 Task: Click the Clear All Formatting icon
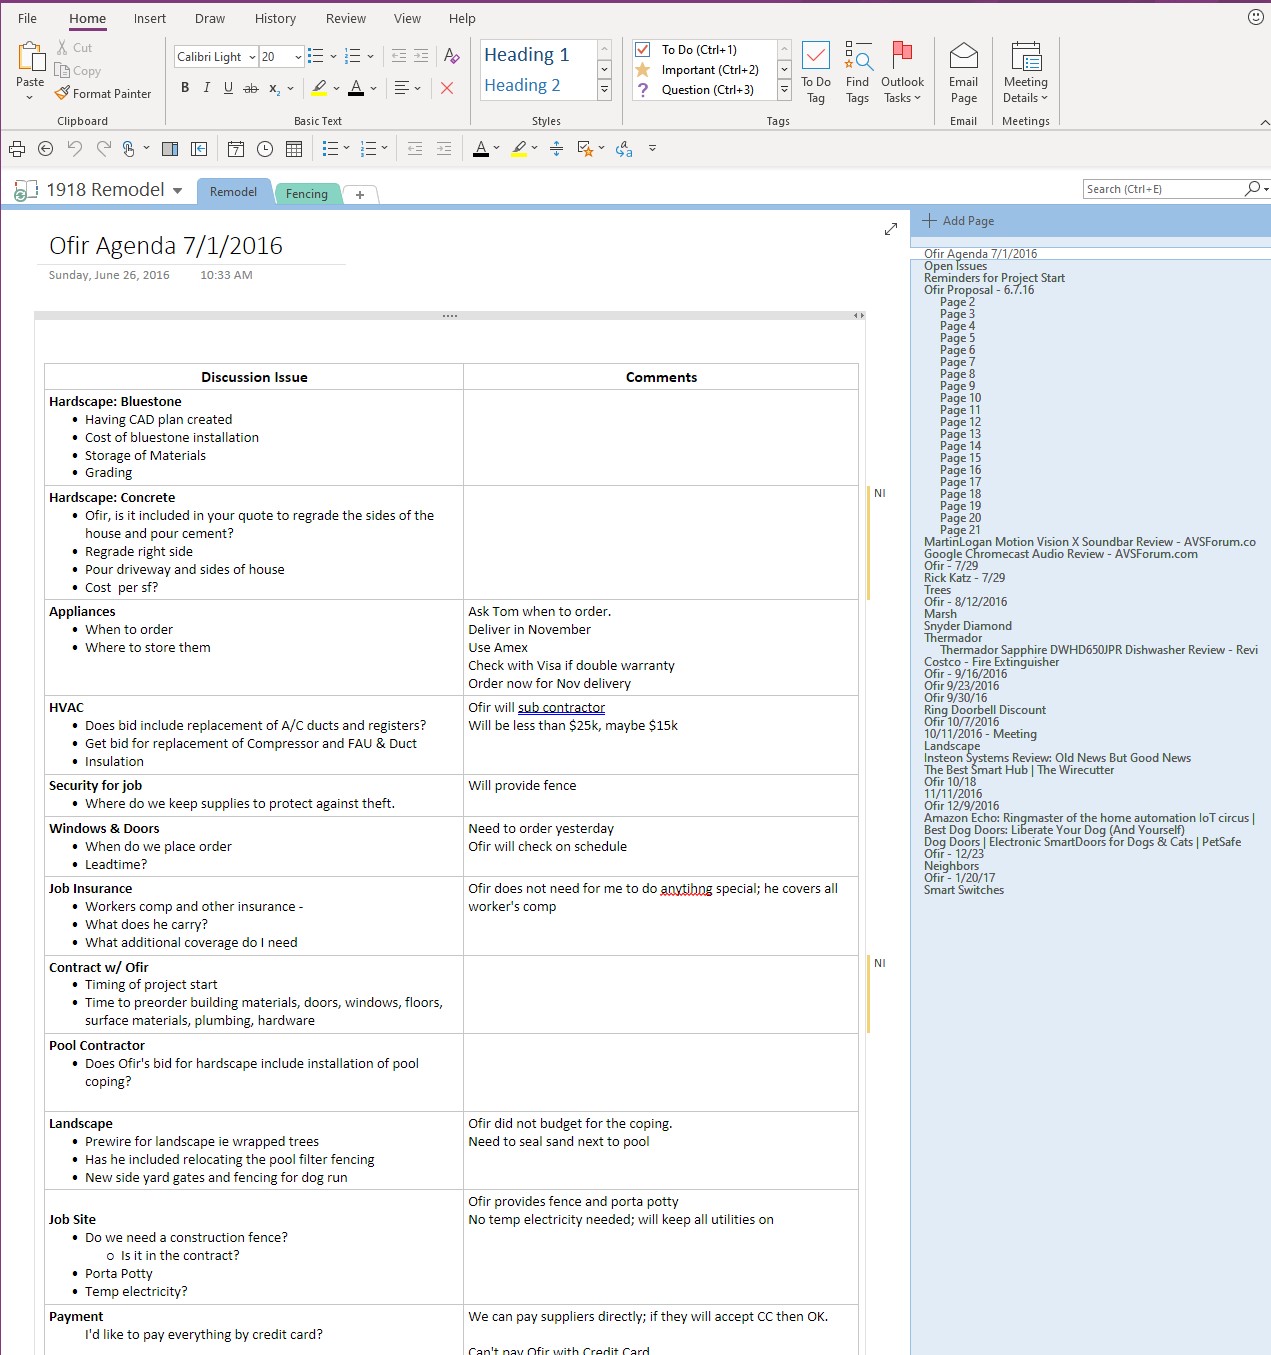tap(451, 56)
